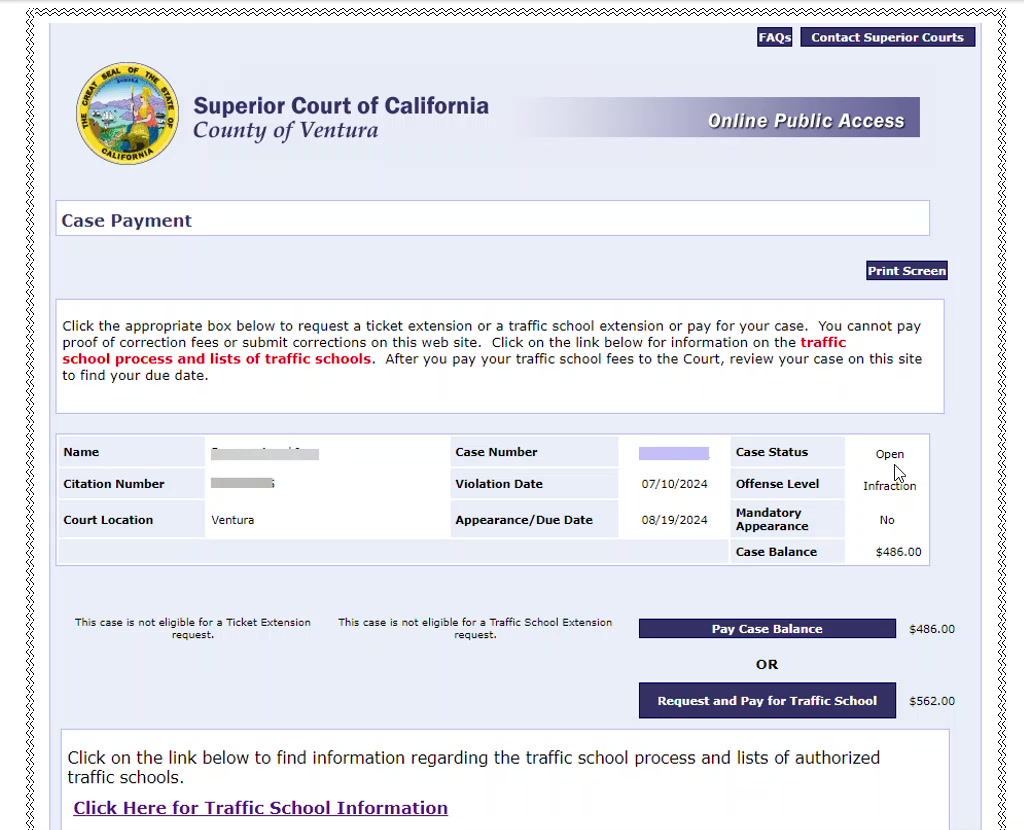
Task: Click the $562.00 traffic school amount
Action: click(x=932, y=701)
